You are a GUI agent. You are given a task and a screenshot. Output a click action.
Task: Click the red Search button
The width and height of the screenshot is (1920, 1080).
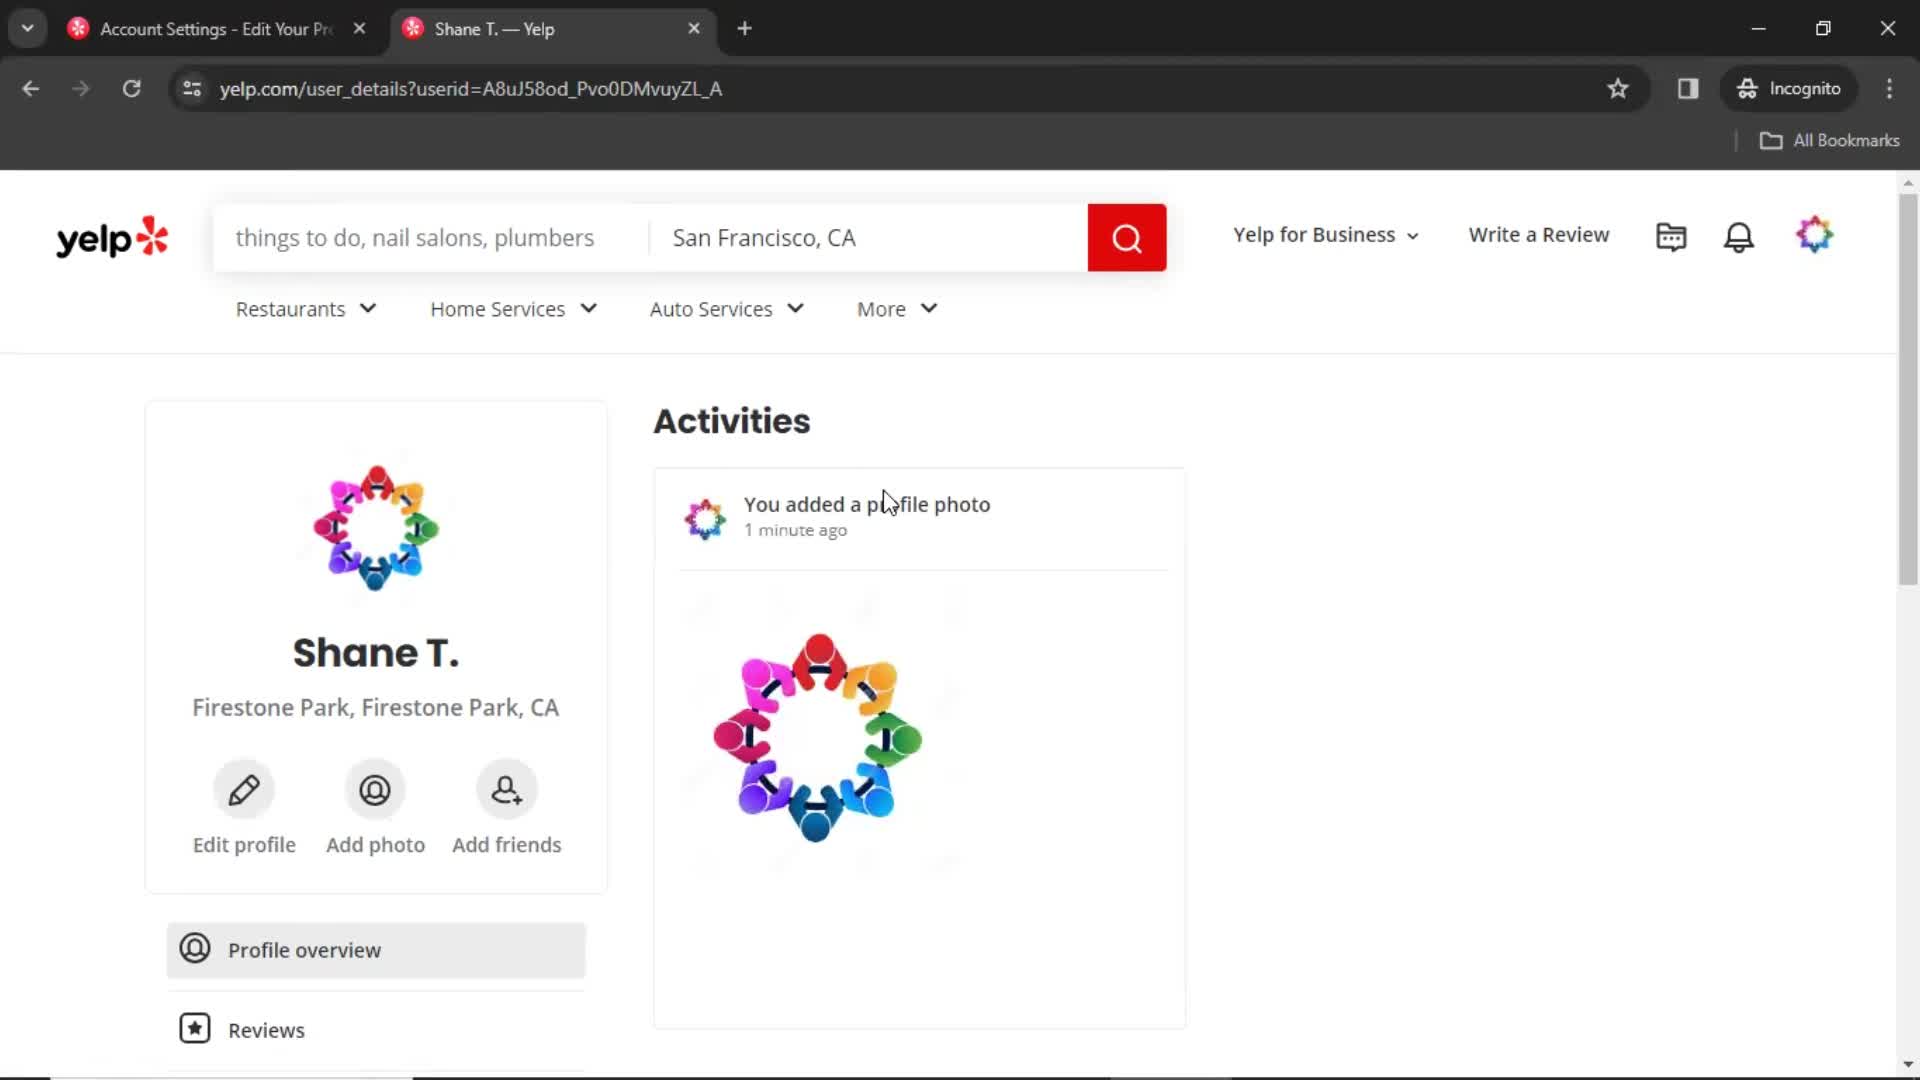coord(1127,236)
